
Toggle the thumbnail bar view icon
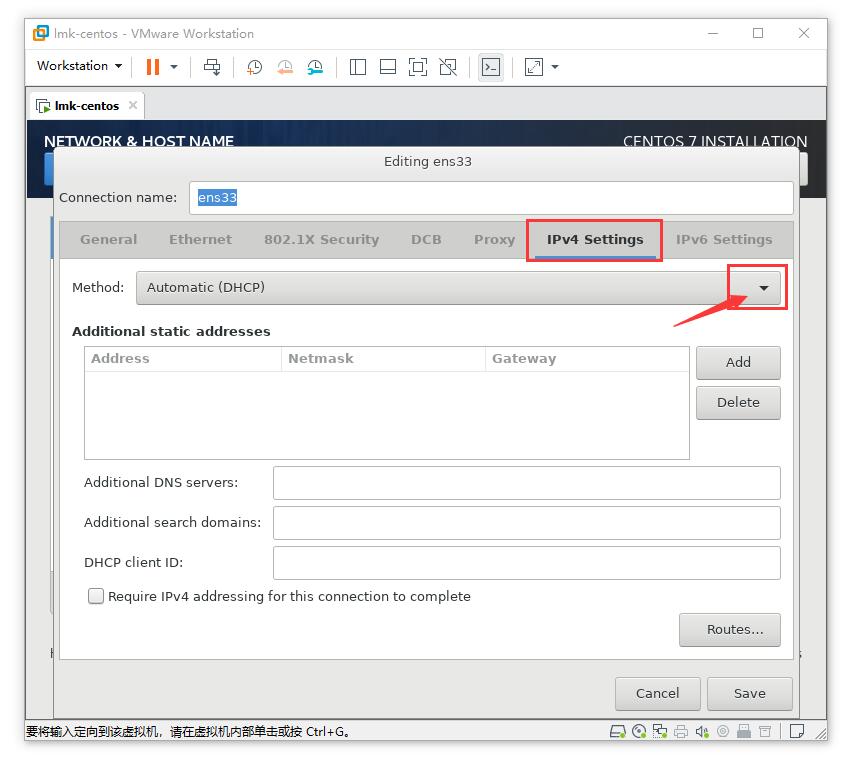(388, 67)
